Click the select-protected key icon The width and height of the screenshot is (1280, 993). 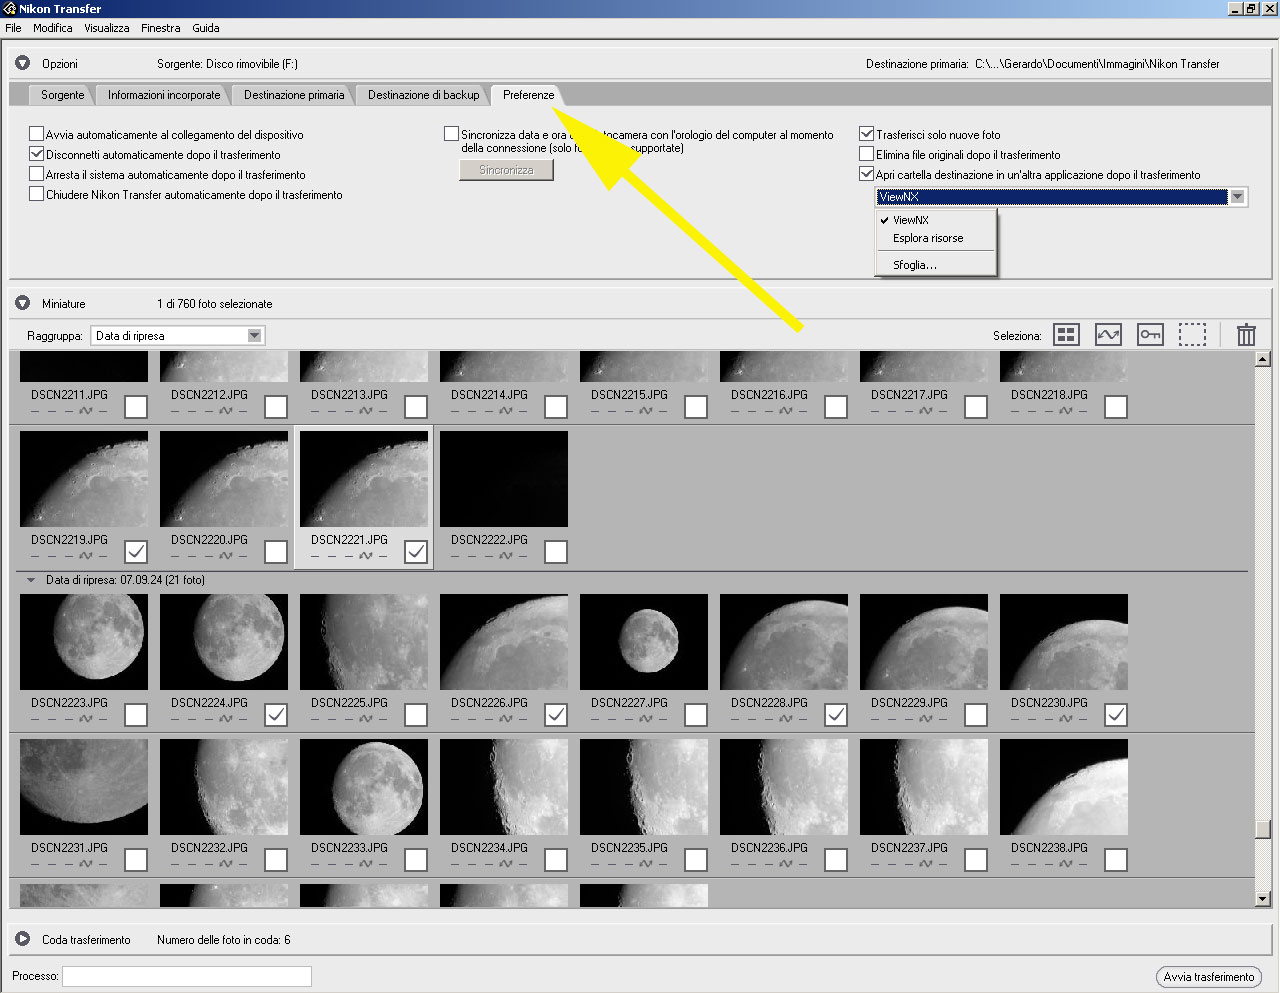(x=1150, y=335)
